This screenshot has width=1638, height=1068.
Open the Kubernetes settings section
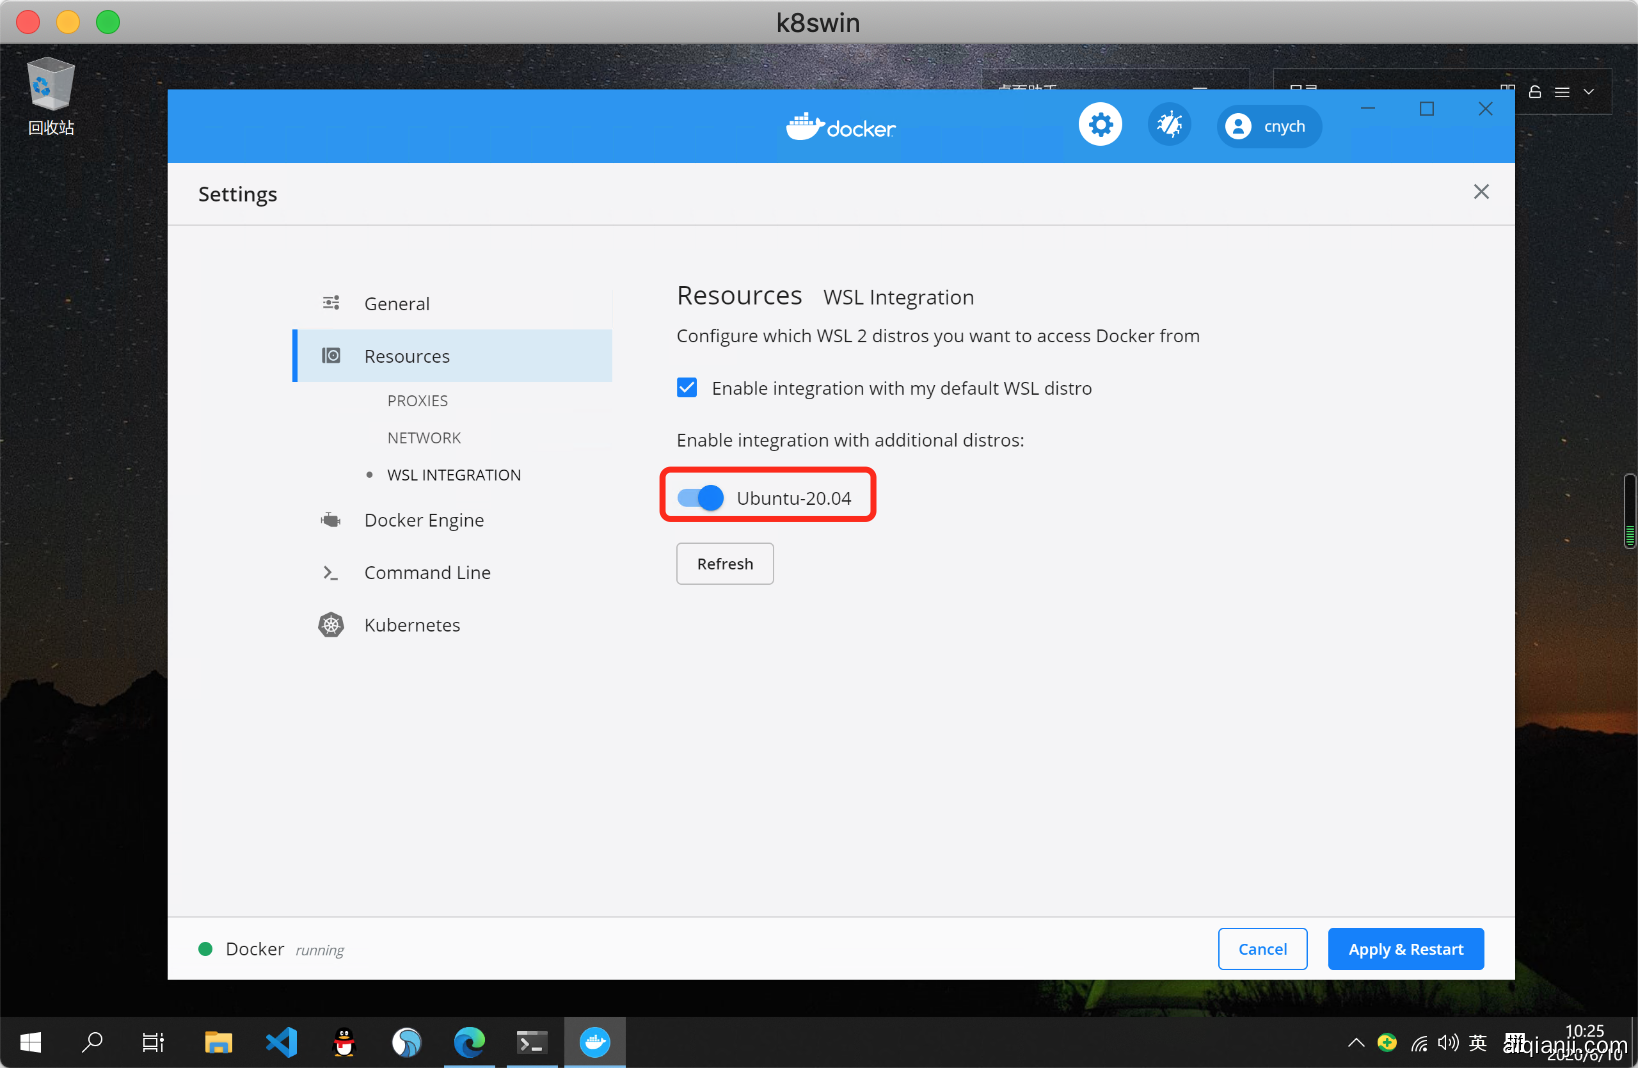[x=412, y=625]
